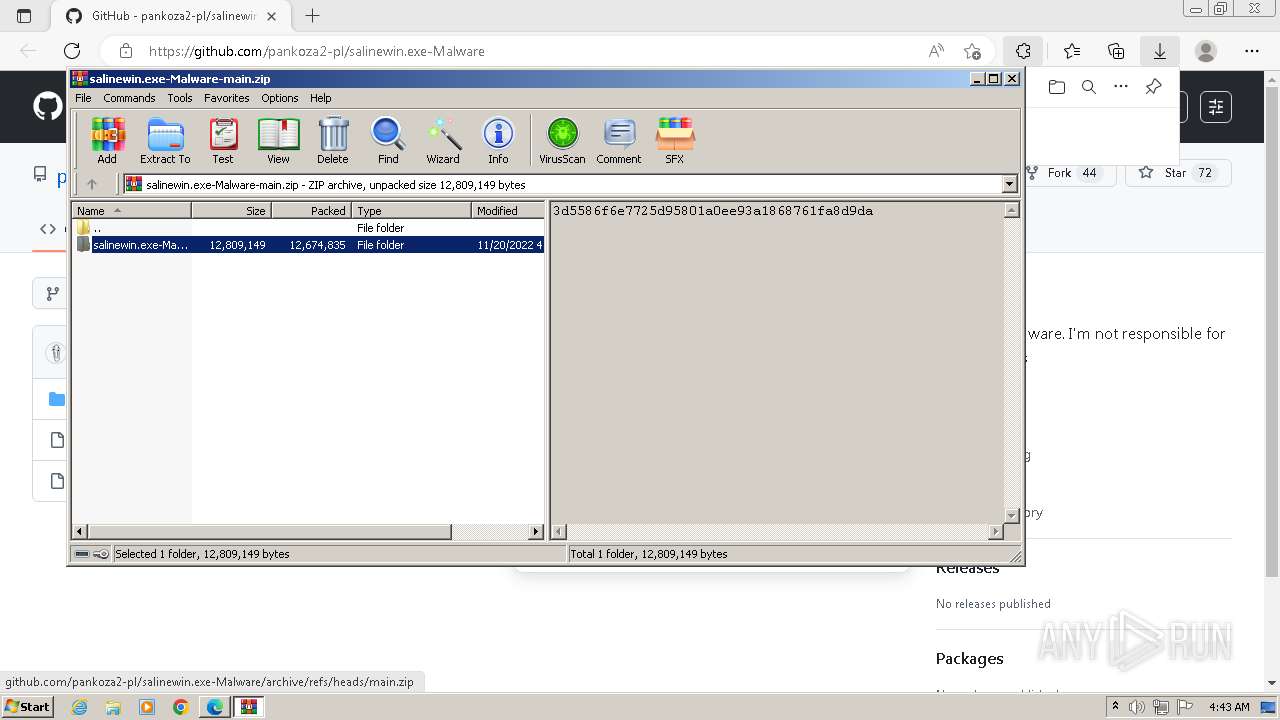Viewport: 1280px width, 720px height.
Task: Star the GitHub repository
Action: [1178, 173]
